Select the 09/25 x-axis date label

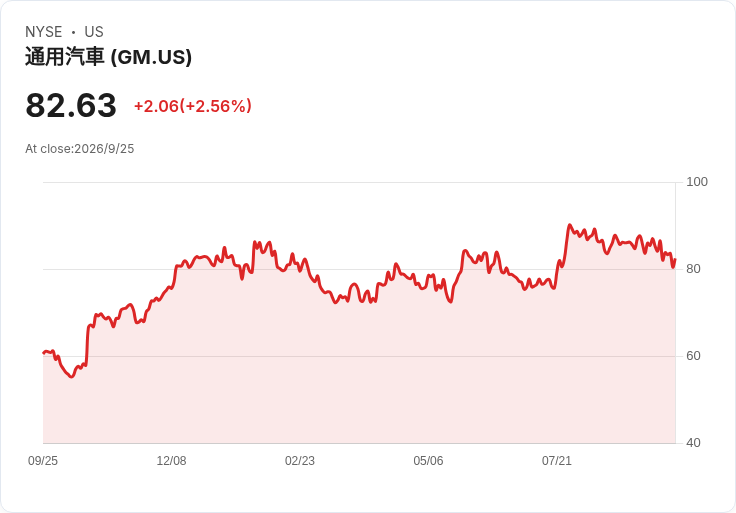[x=43, y=461]
